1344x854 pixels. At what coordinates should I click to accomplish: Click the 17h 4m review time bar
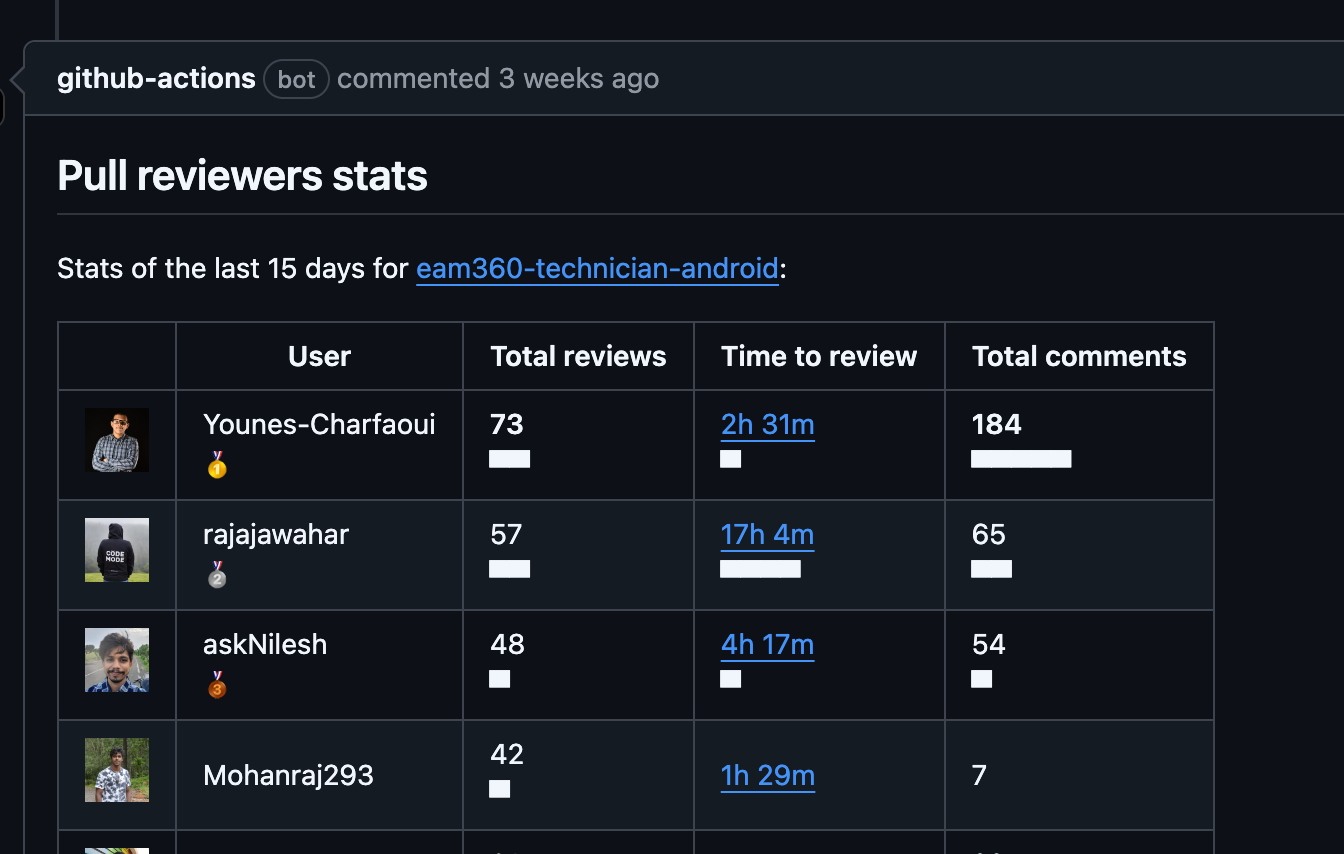[x=760, y=569]
